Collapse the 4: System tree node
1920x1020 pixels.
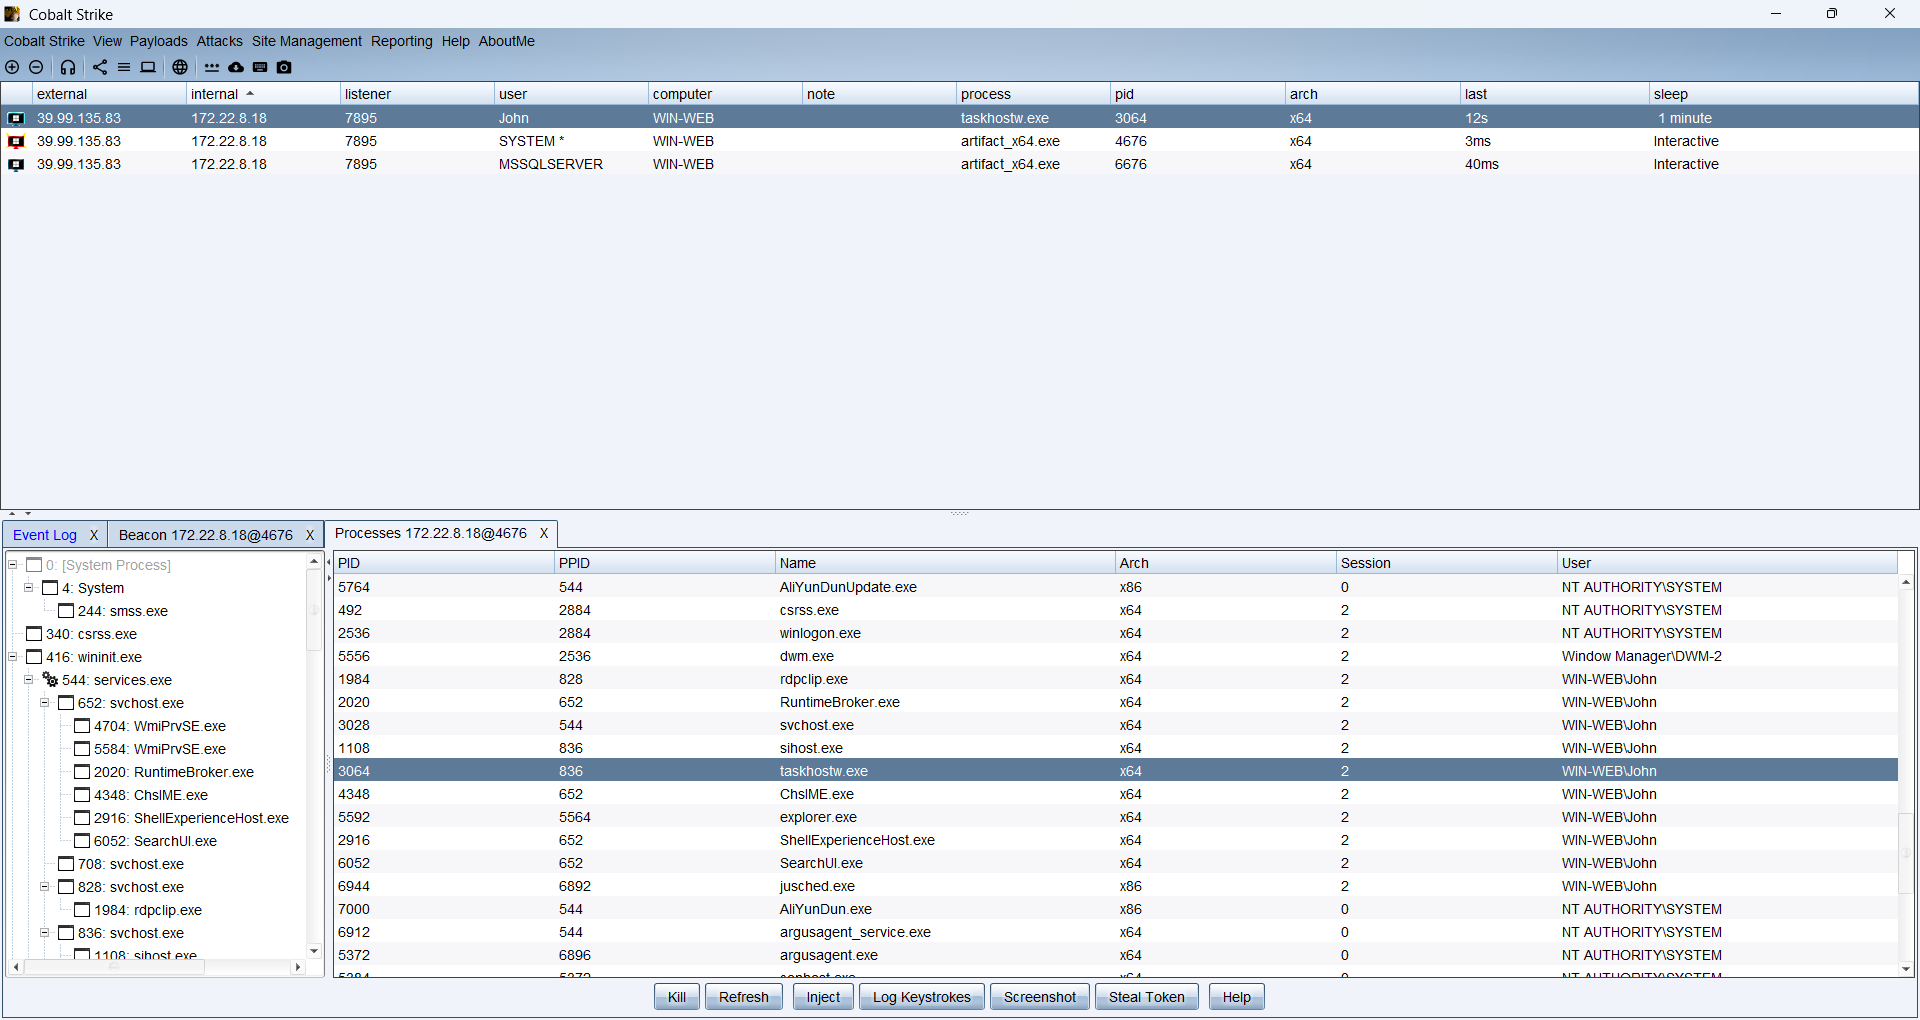pyautogui.click(x=29, y=588)
